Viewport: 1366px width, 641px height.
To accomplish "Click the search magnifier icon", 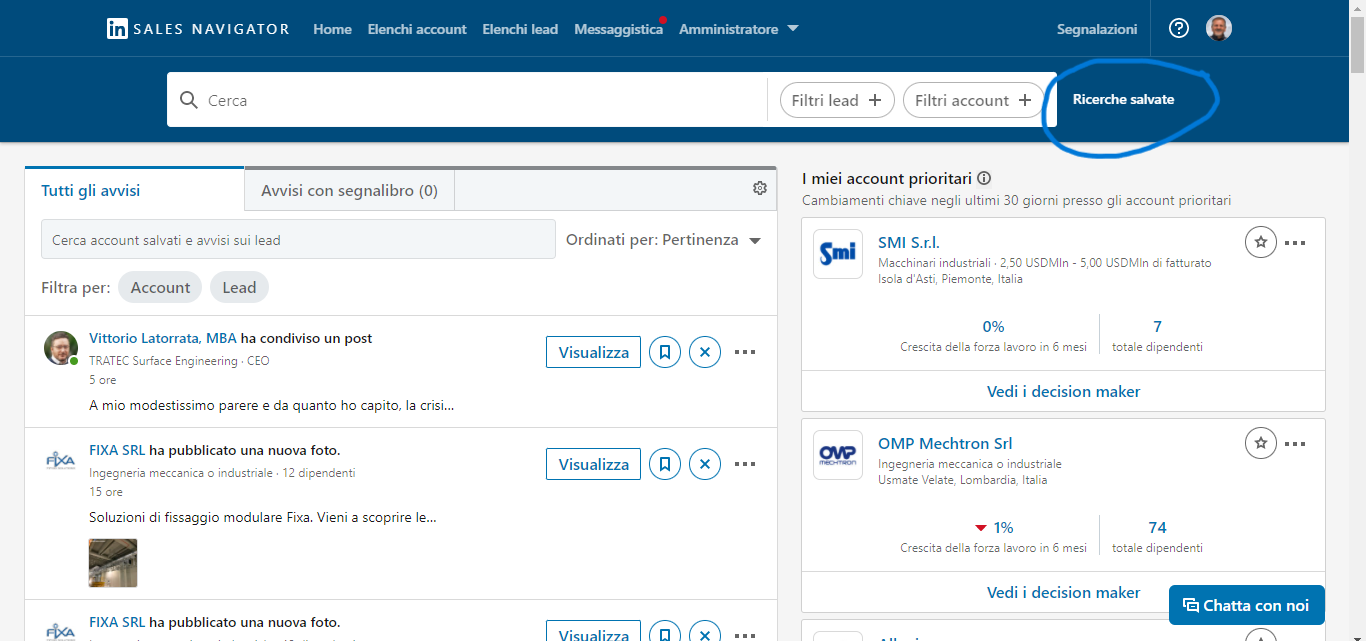I will click(189, 100).
